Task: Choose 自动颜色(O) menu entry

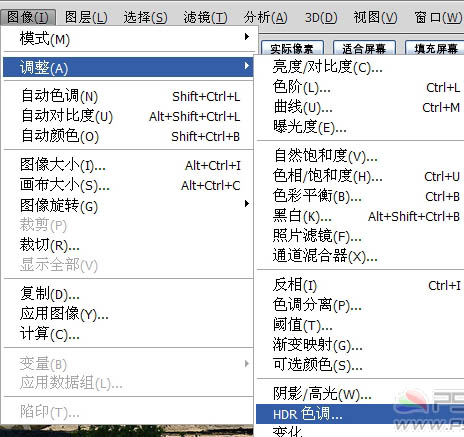Action: coord(128,136)
